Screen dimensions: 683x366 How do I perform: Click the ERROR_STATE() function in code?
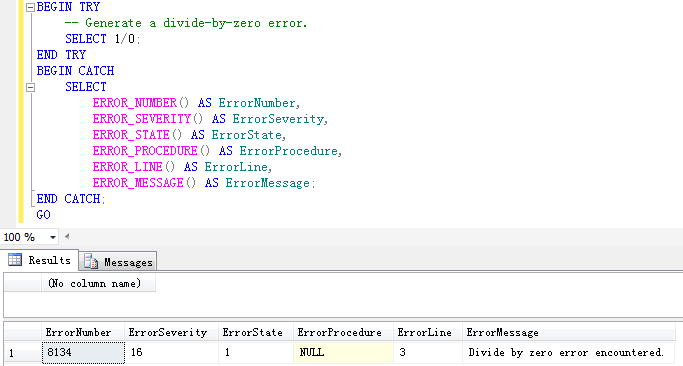(x=137, y=135)
